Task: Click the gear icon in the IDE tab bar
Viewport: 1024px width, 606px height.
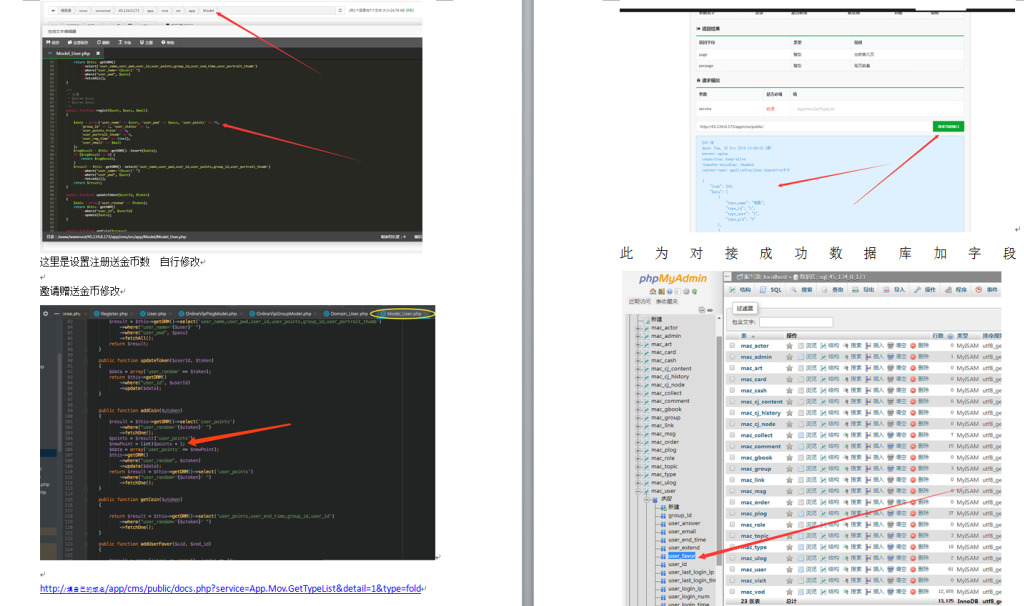Action: point(45,313)
